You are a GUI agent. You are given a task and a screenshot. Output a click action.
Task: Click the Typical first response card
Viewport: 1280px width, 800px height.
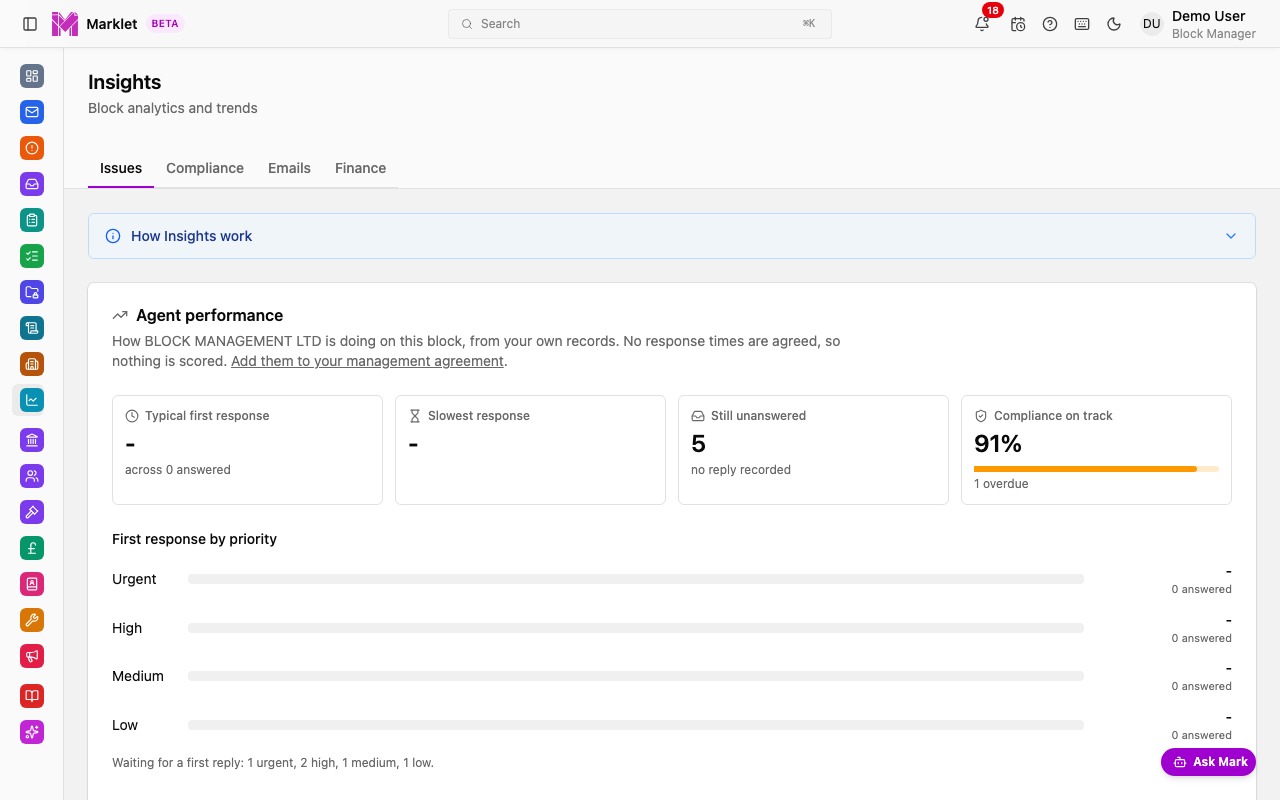(247, 450)
